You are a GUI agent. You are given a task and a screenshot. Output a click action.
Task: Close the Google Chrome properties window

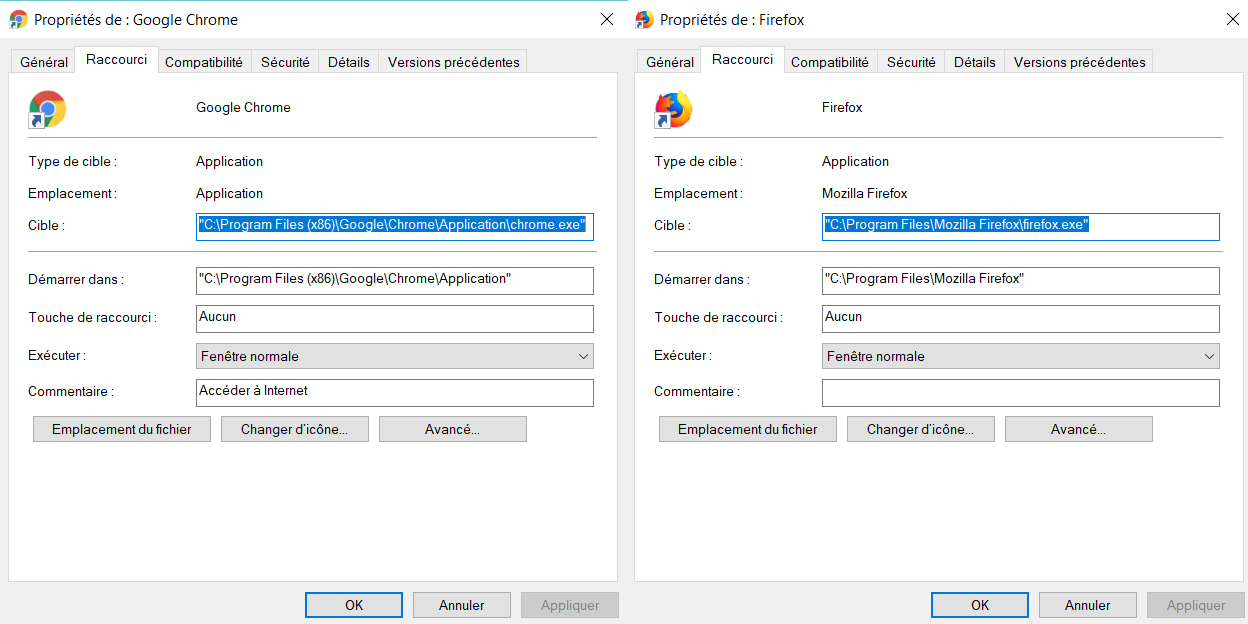(x=606, y=19)
